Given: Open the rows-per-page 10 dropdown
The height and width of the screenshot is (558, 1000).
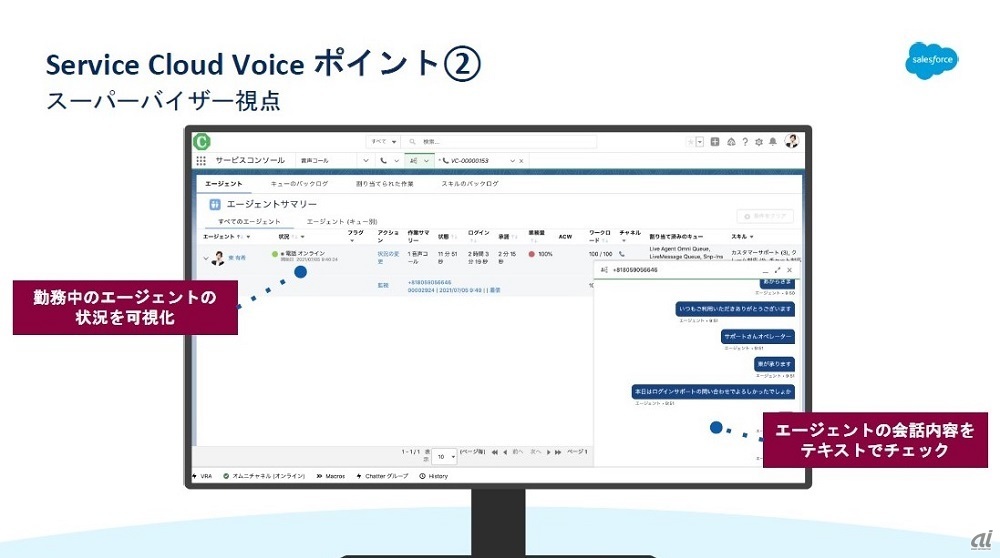Looking at the screenshot, I should click(445, 457).
